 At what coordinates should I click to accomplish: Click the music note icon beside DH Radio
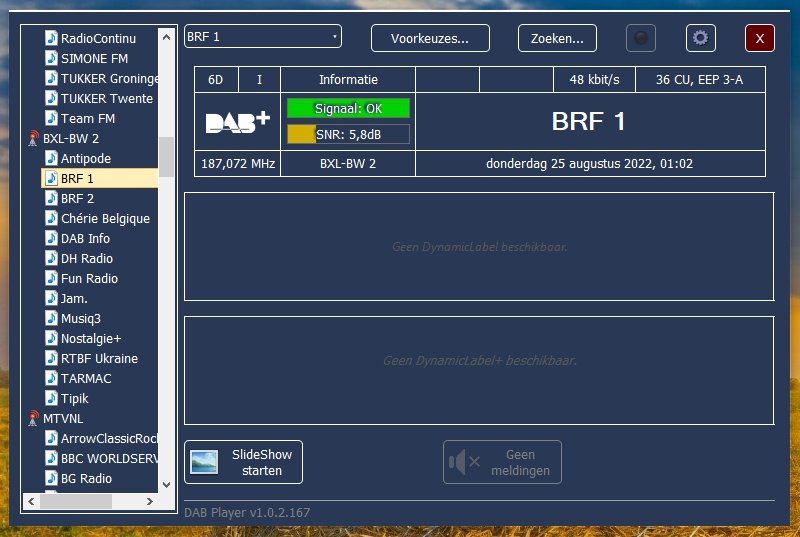pos(51,259)
